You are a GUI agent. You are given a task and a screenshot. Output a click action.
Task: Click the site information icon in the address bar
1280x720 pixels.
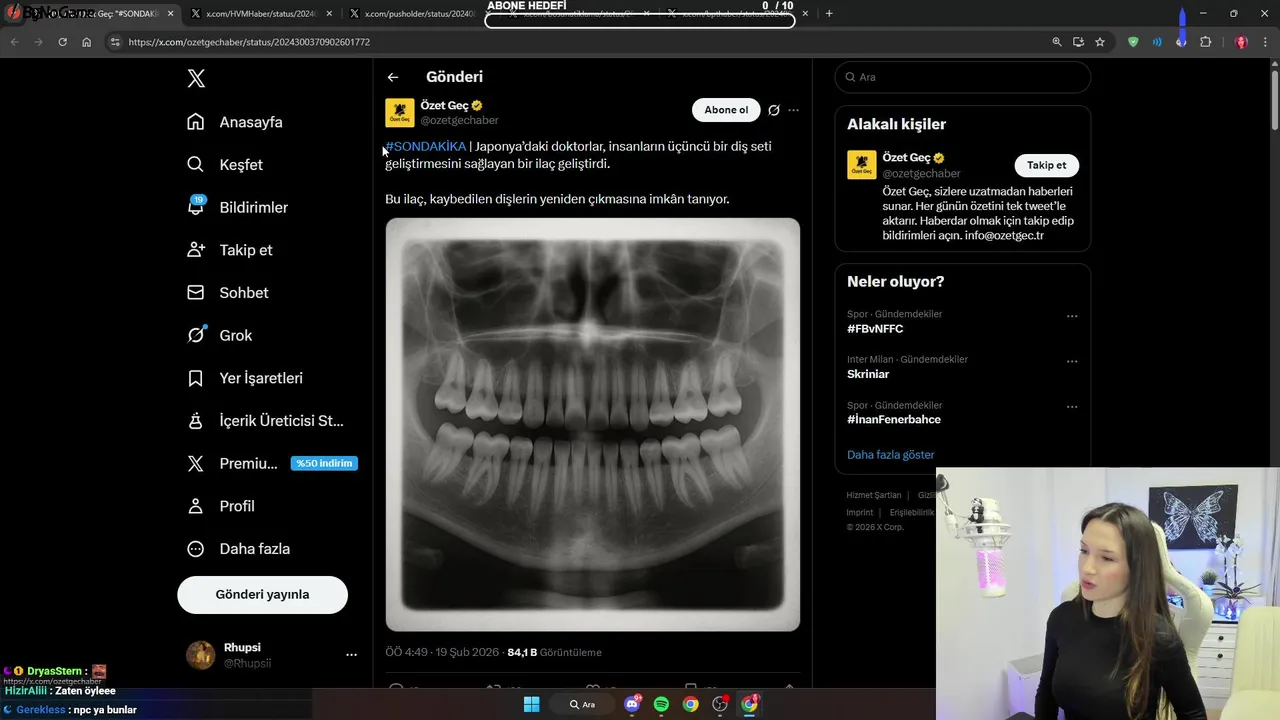click(x=115, y=42)
